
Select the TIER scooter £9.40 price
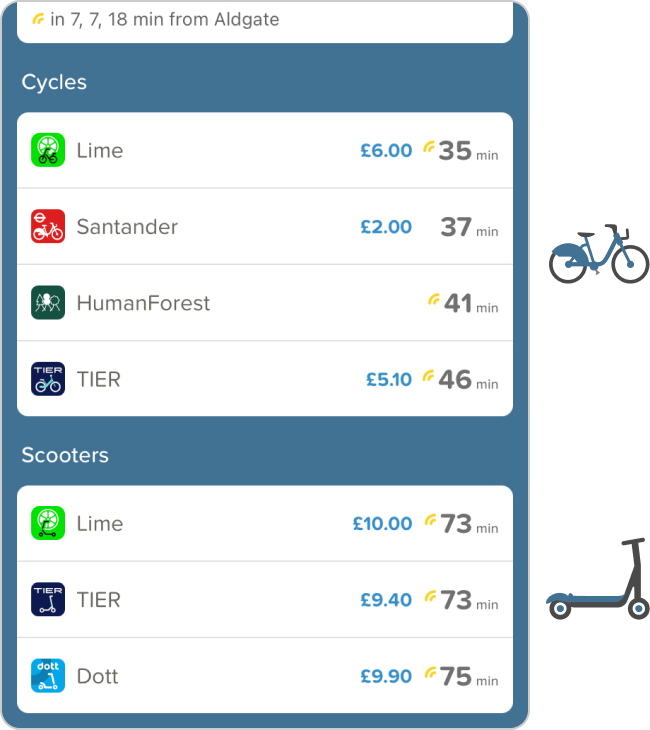(386, 600)
